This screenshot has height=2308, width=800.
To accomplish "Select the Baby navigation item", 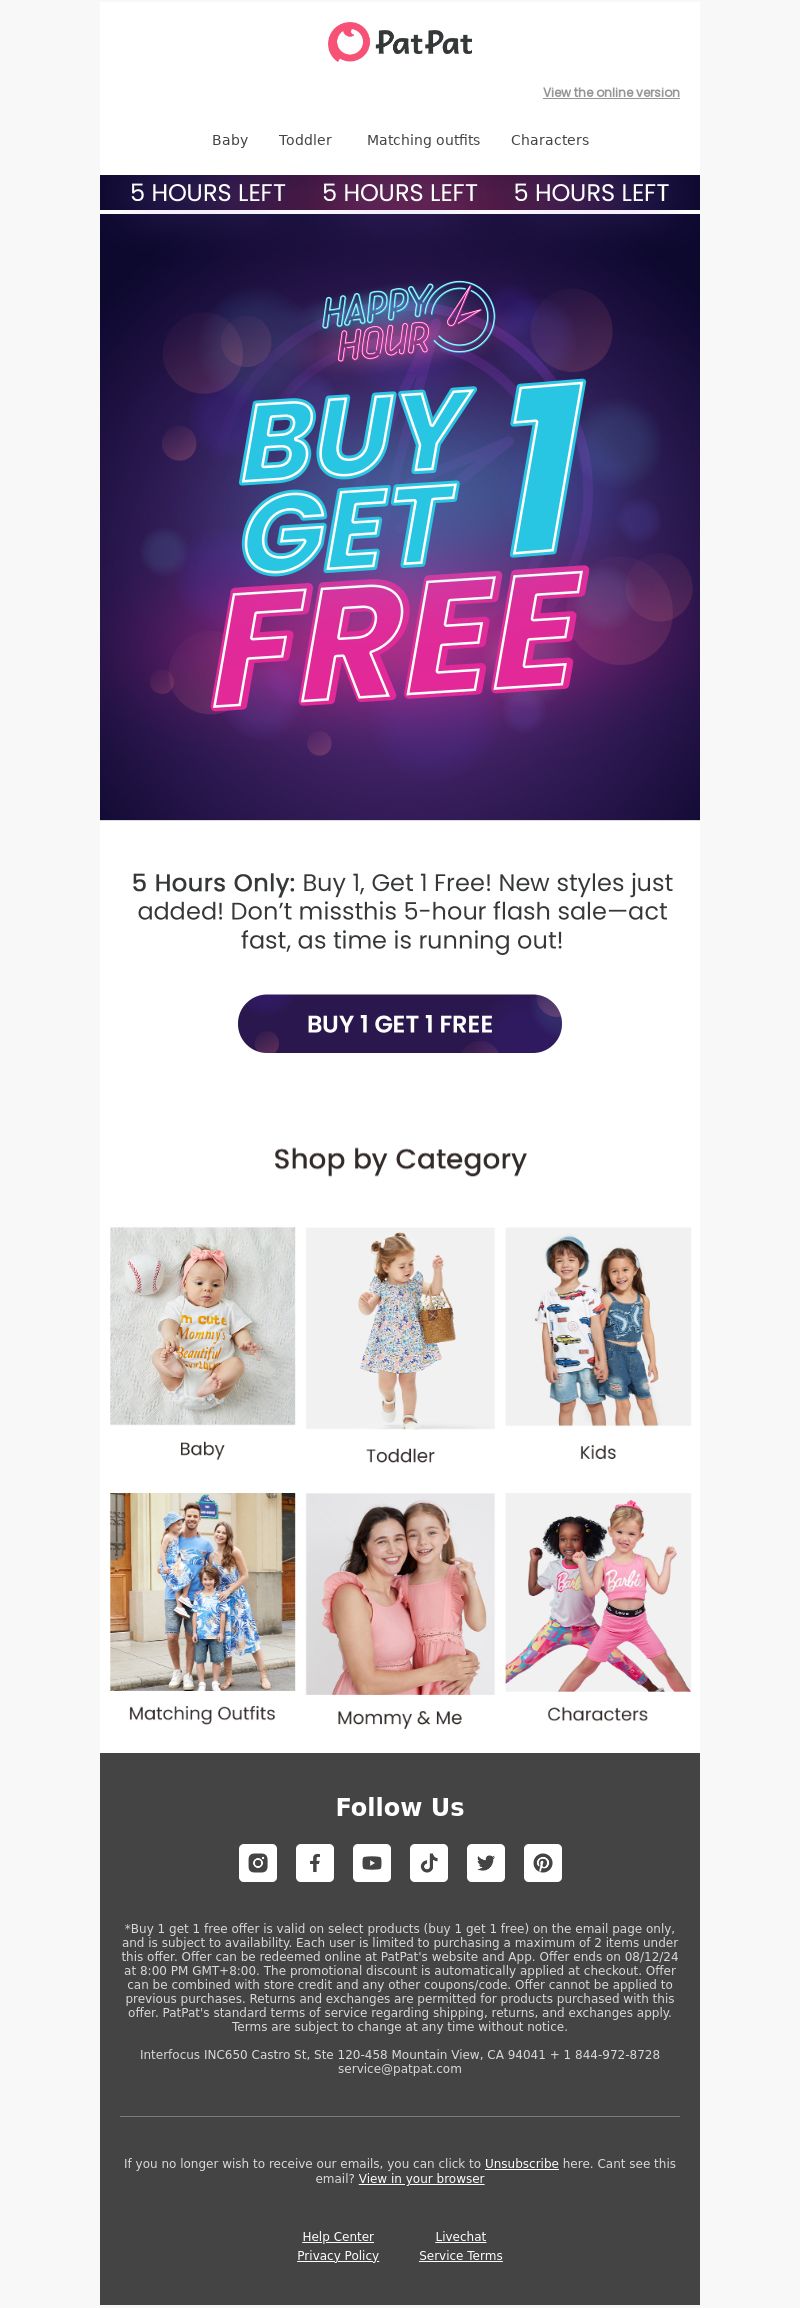I will coord(230,140).
